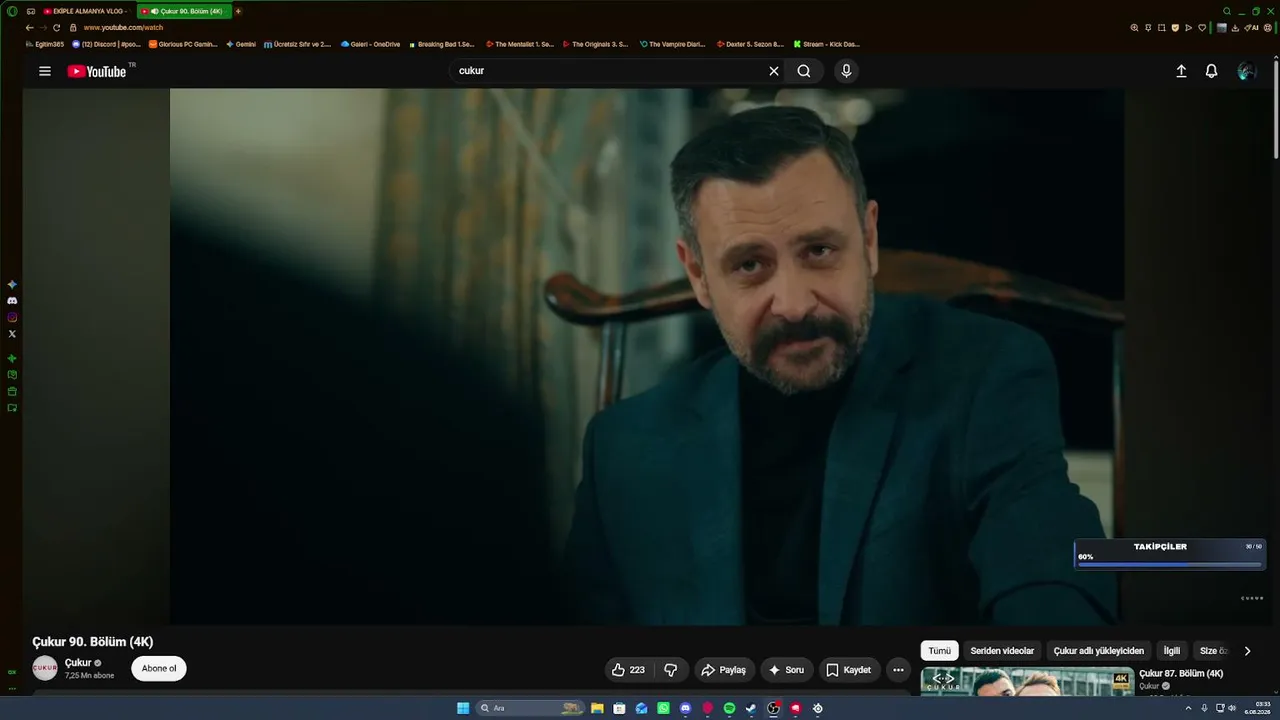Open the taskbar clock and date
This screenshot has height=720, width=1280.
pyautogui.click(x=1258, y=708)
